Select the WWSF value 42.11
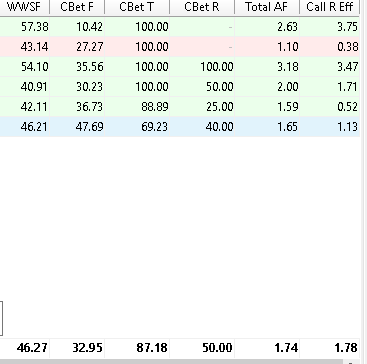 [x=35, y=107]
